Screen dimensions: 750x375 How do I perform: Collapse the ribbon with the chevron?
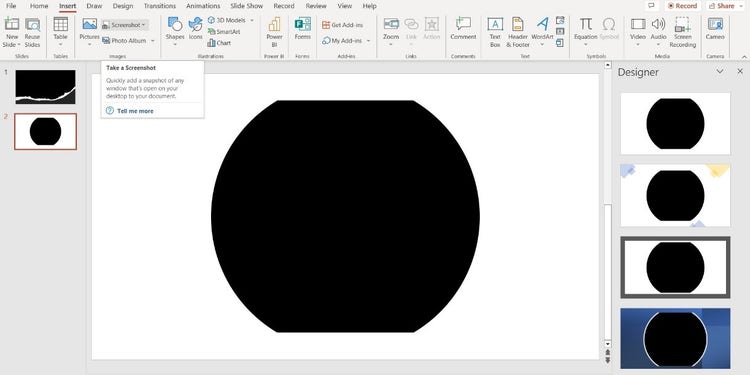[x=744, y=56]
